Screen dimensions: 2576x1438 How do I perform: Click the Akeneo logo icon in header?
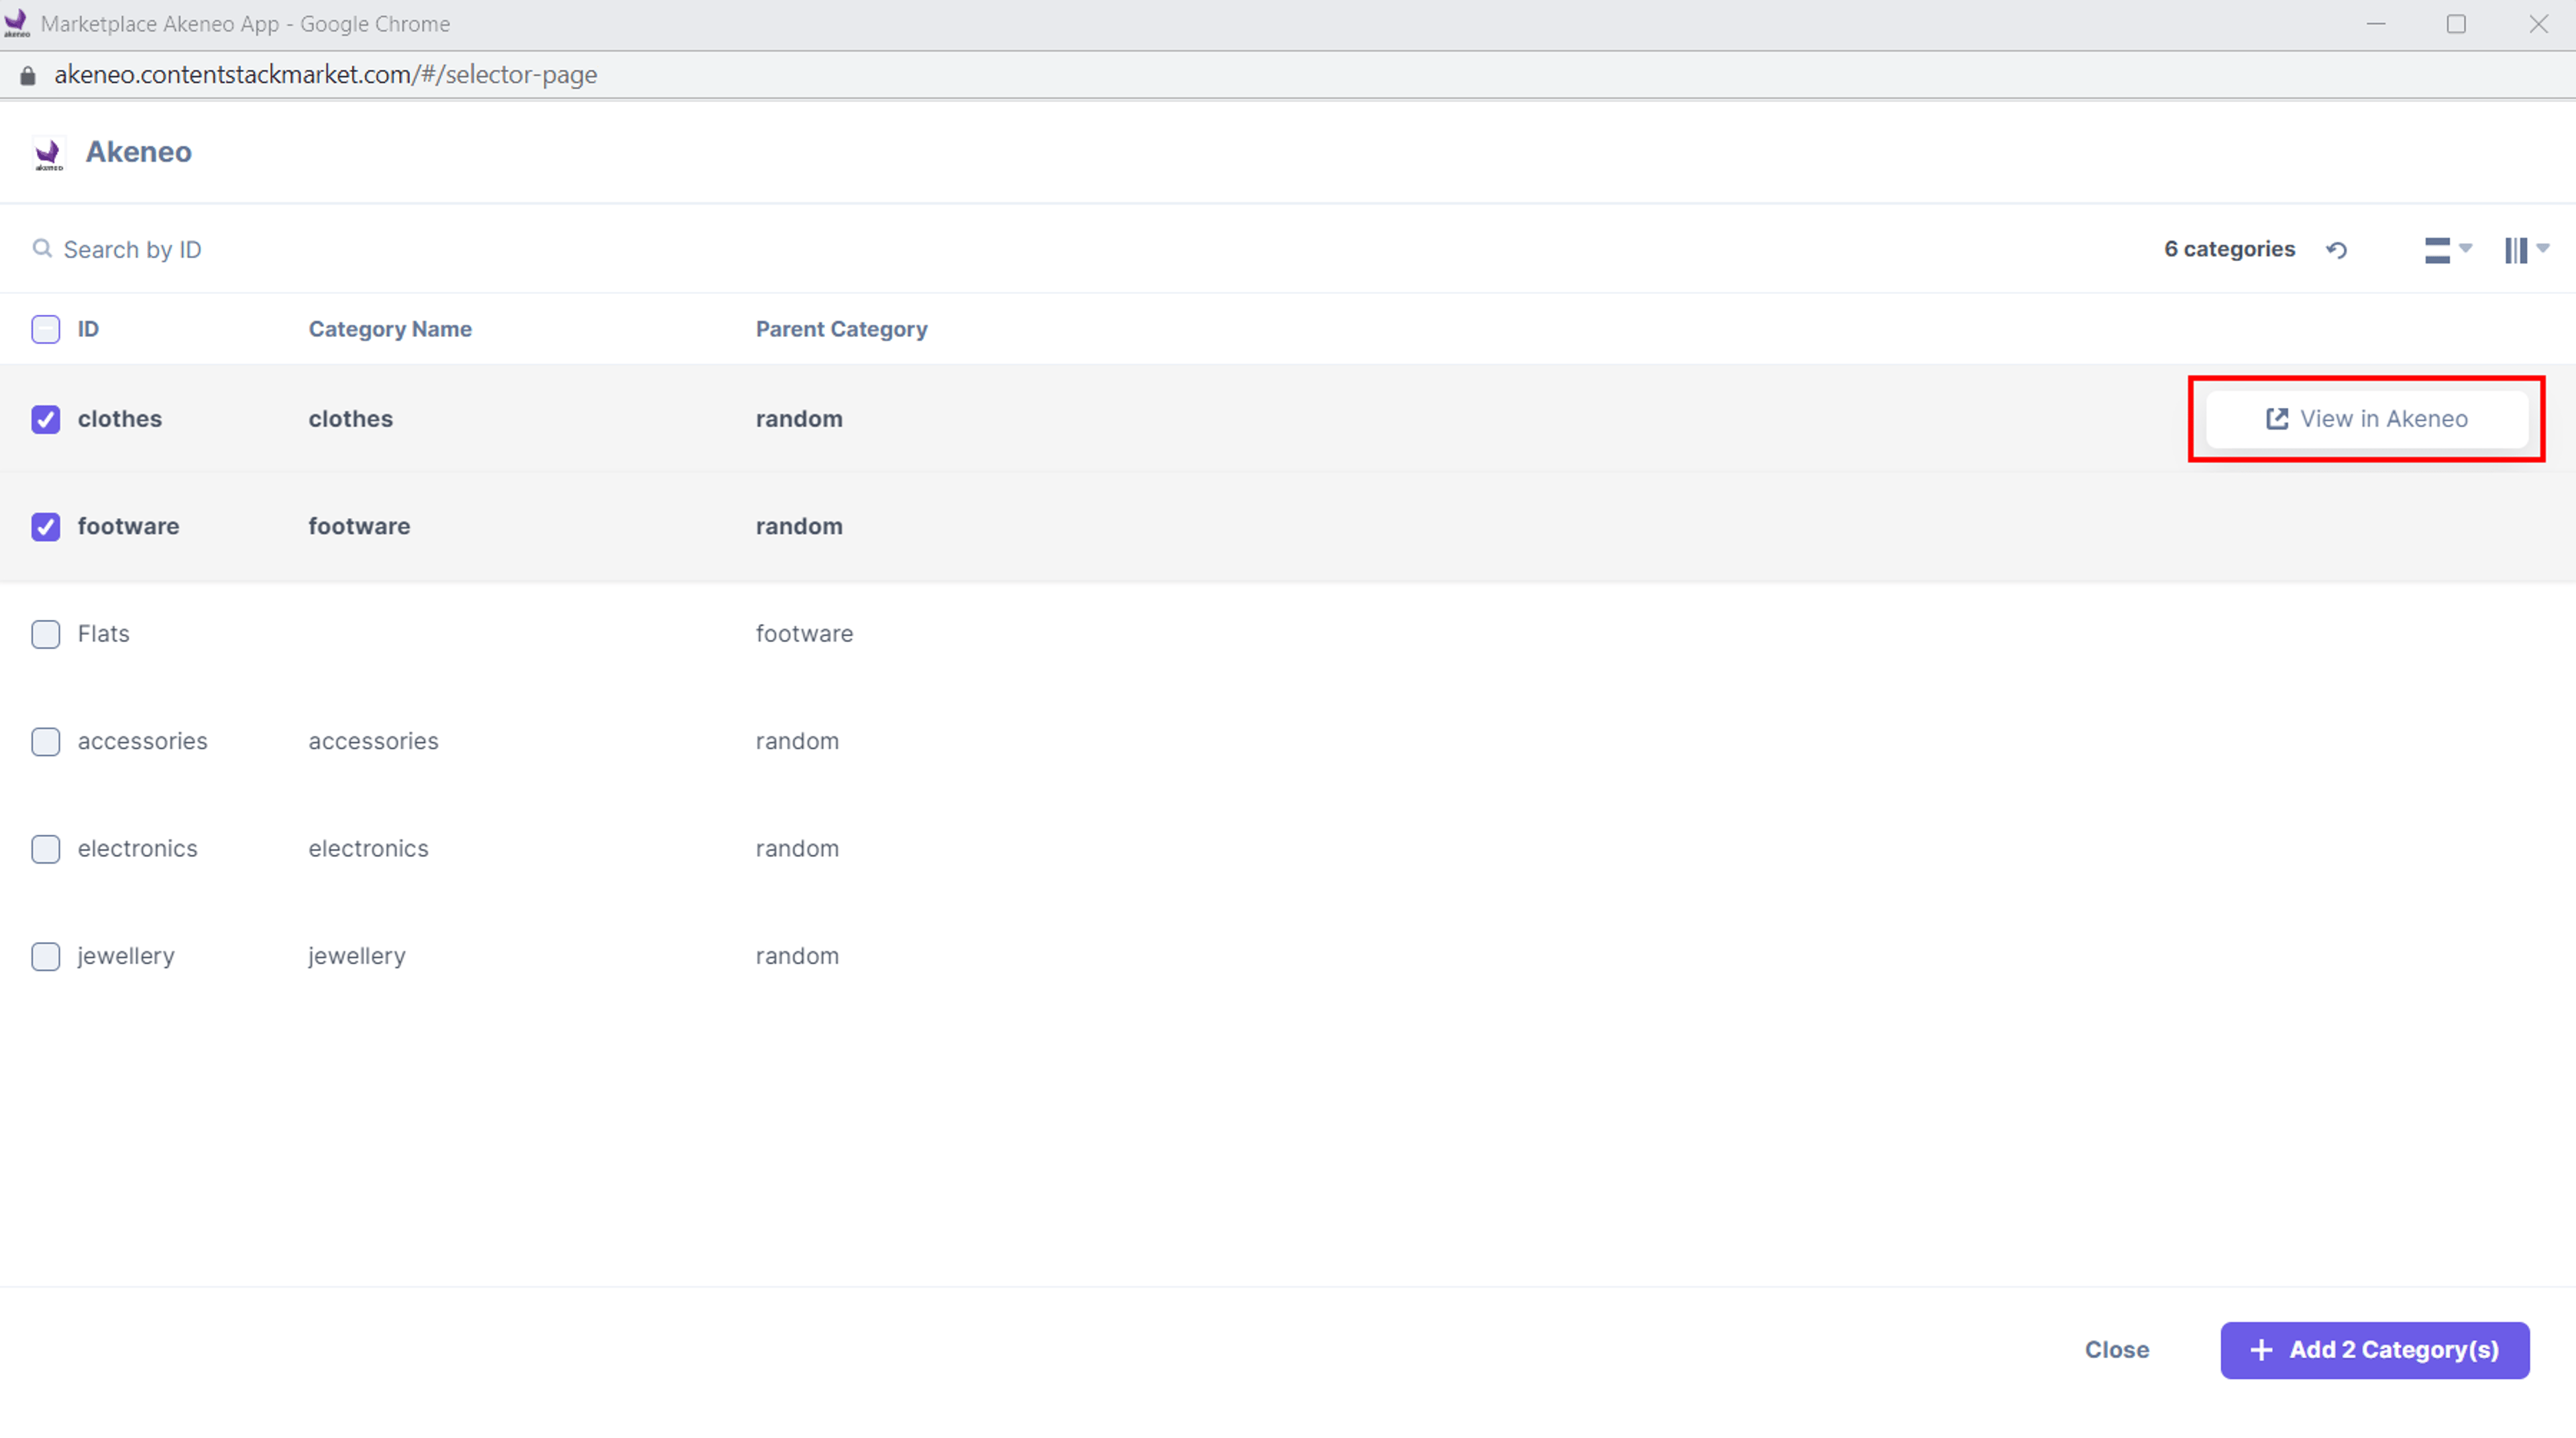[48, 154]
